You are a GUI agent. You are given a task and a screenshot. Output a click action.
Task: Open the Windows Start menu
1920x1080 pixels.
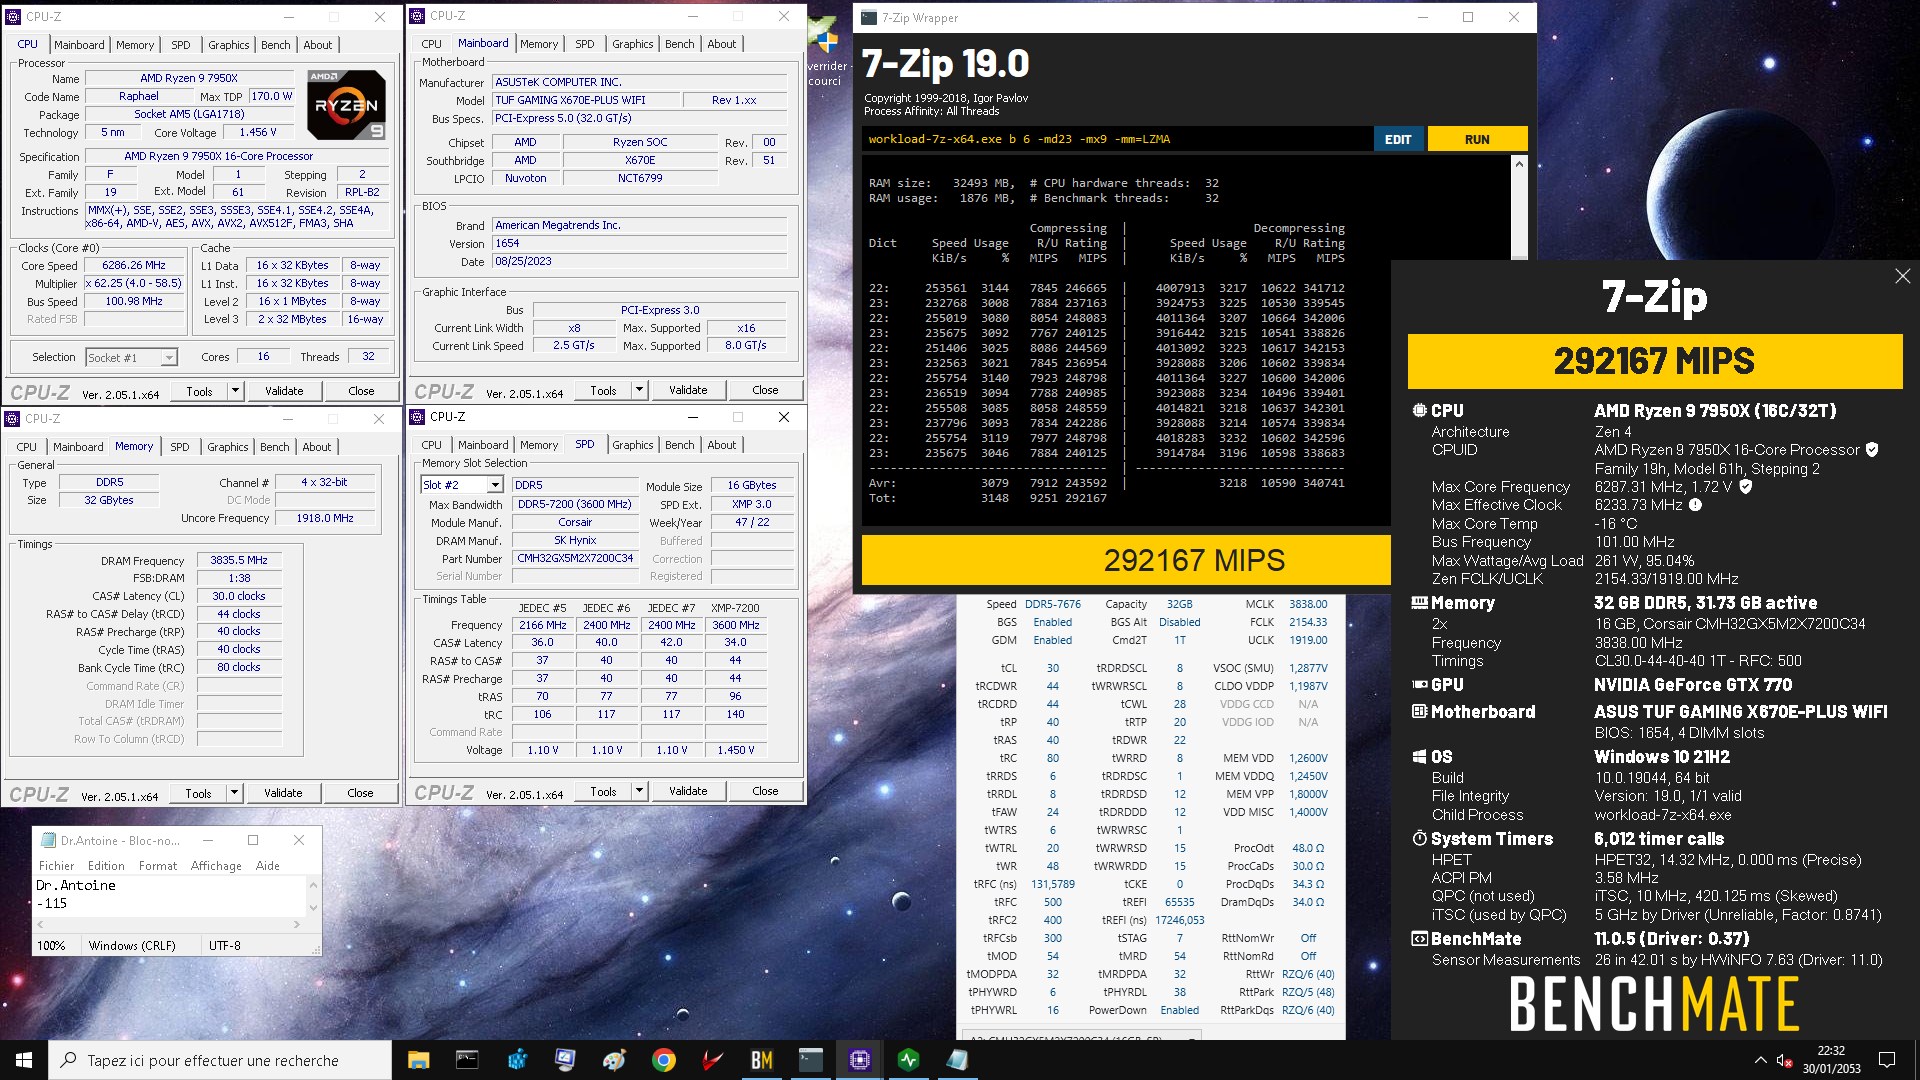(24, 1060)
